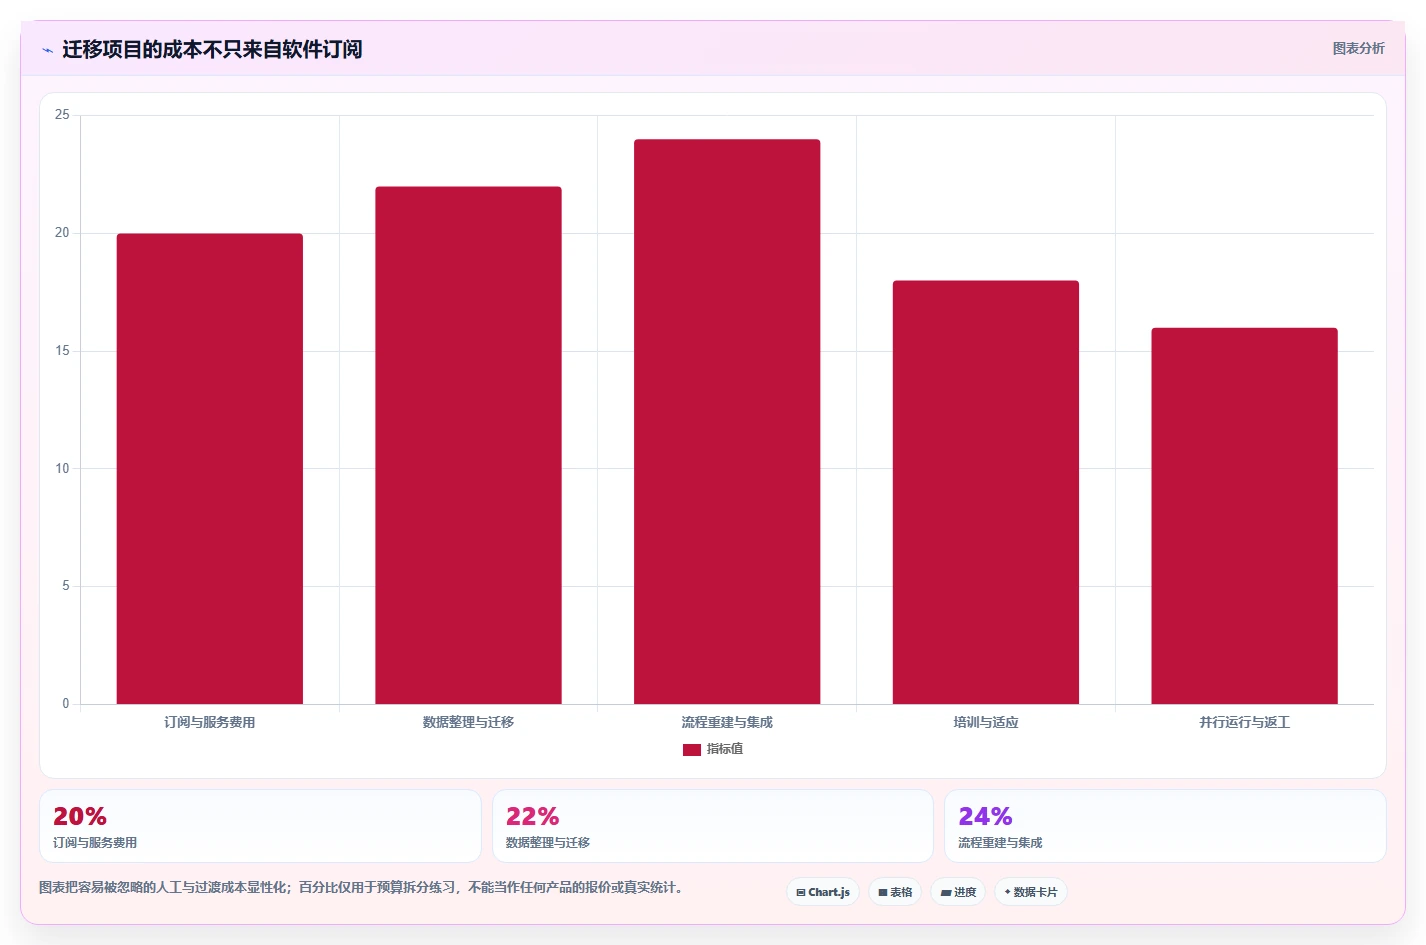
Task: Click the 订阅与服务费用 axis label
Action: (x=210, y=722)
